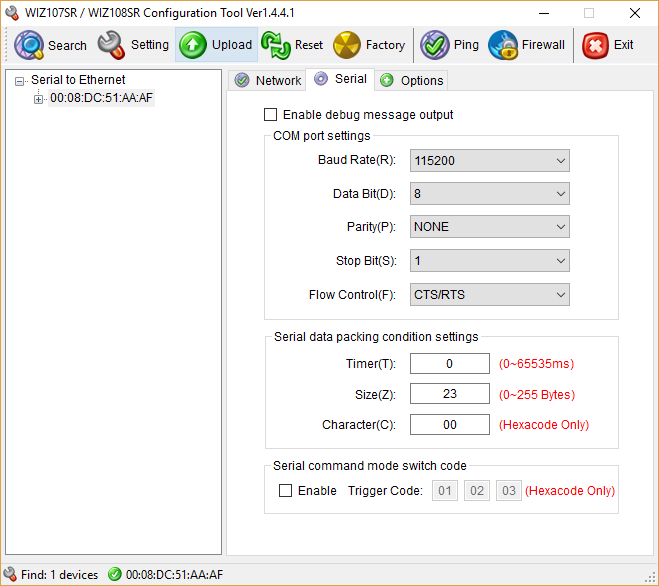Click the '(0~65535ms)' hint text
The height and width of the screenshot is (586, 659).
pos(536,364)
